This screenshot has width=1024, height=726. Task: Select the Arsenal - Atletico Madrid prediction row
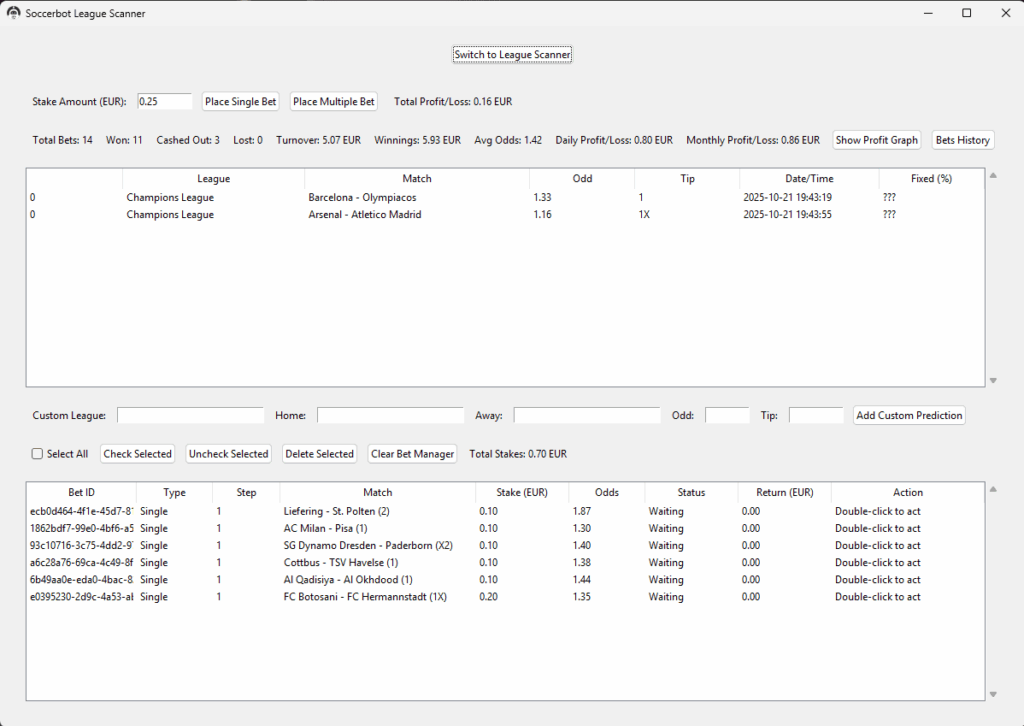coord(505,214)
